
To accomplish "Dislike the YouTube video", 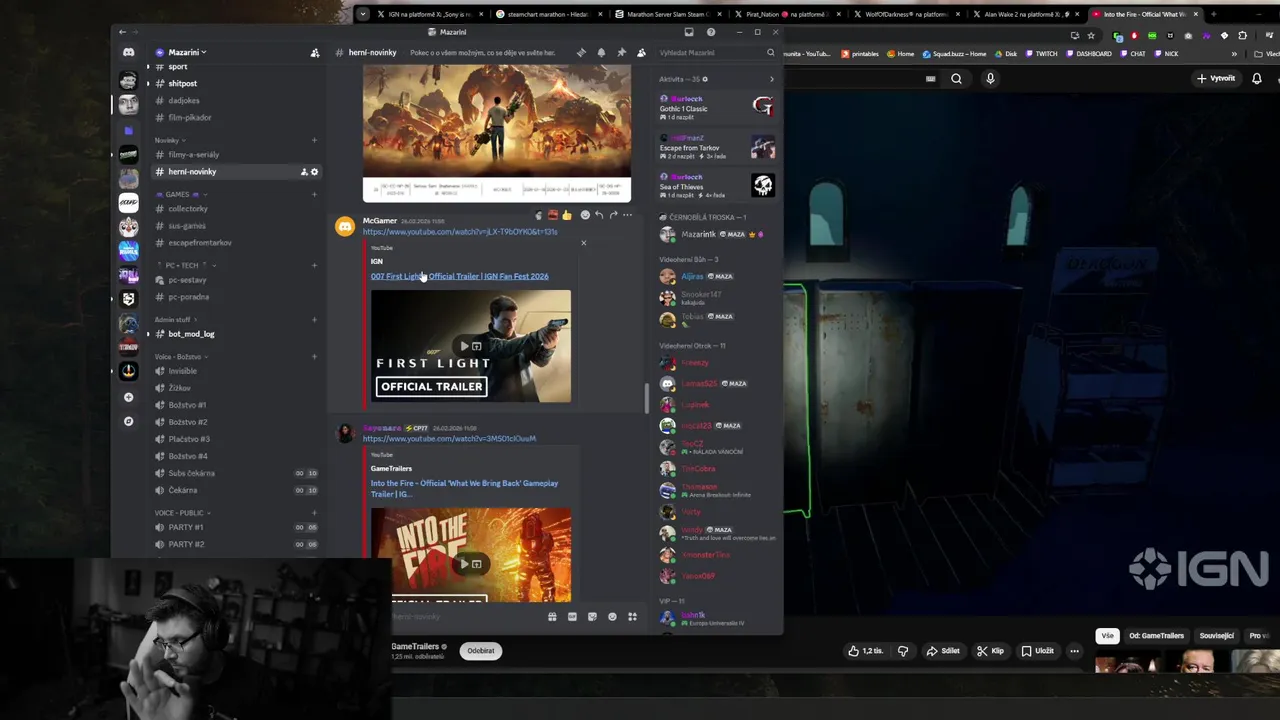I will tap(903, 651).
